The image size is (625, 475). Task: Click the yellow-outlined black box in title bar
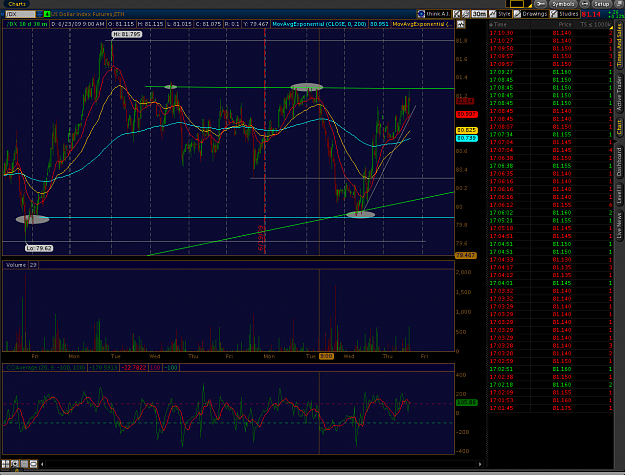517,4
